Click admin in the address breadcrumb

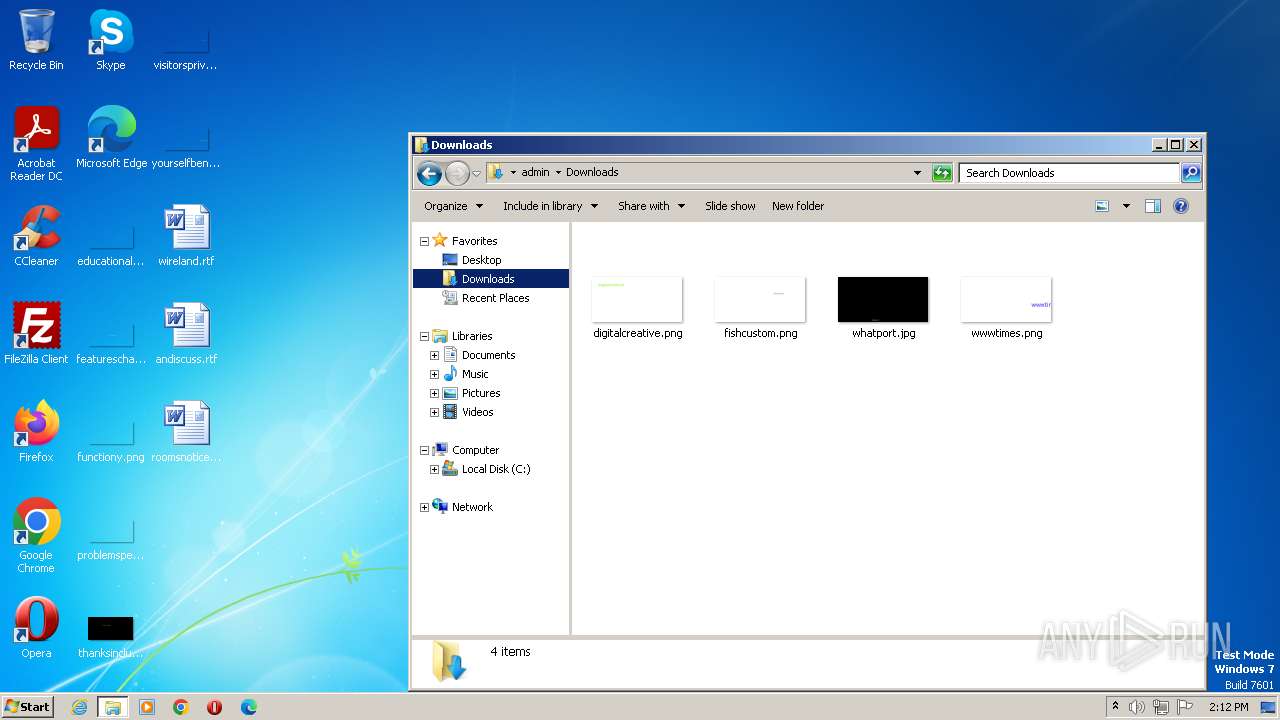point(536,172)
